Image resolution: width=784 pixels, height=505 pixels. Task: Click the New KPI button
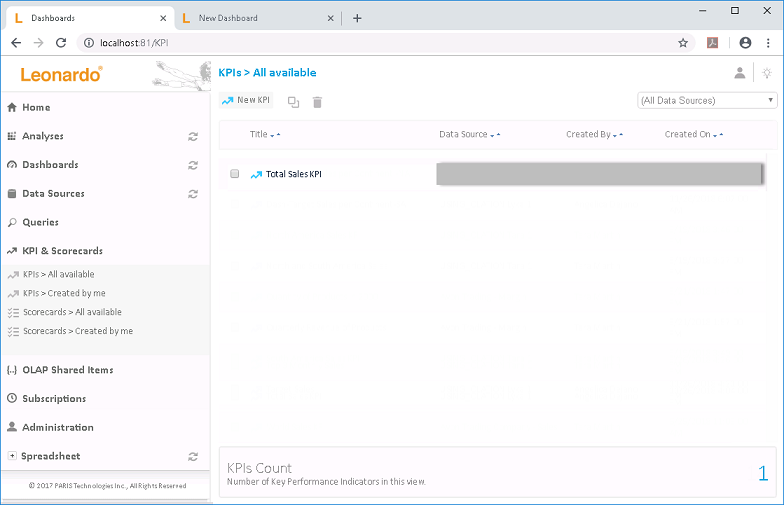tap(246, 101)
